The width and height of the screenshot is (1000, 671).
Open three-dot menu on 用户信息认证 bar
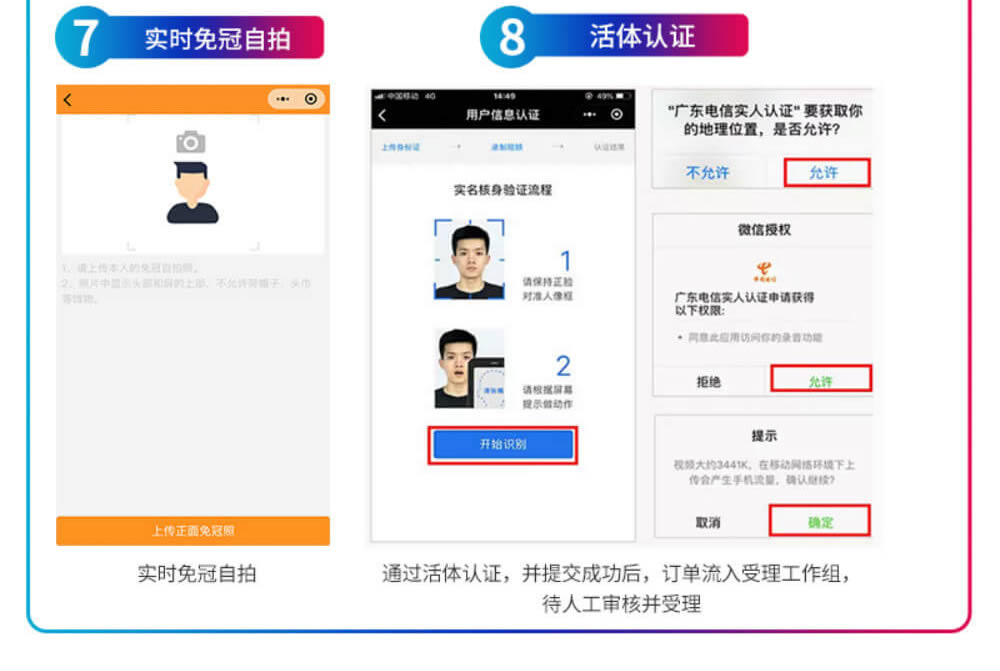[589, 115]
